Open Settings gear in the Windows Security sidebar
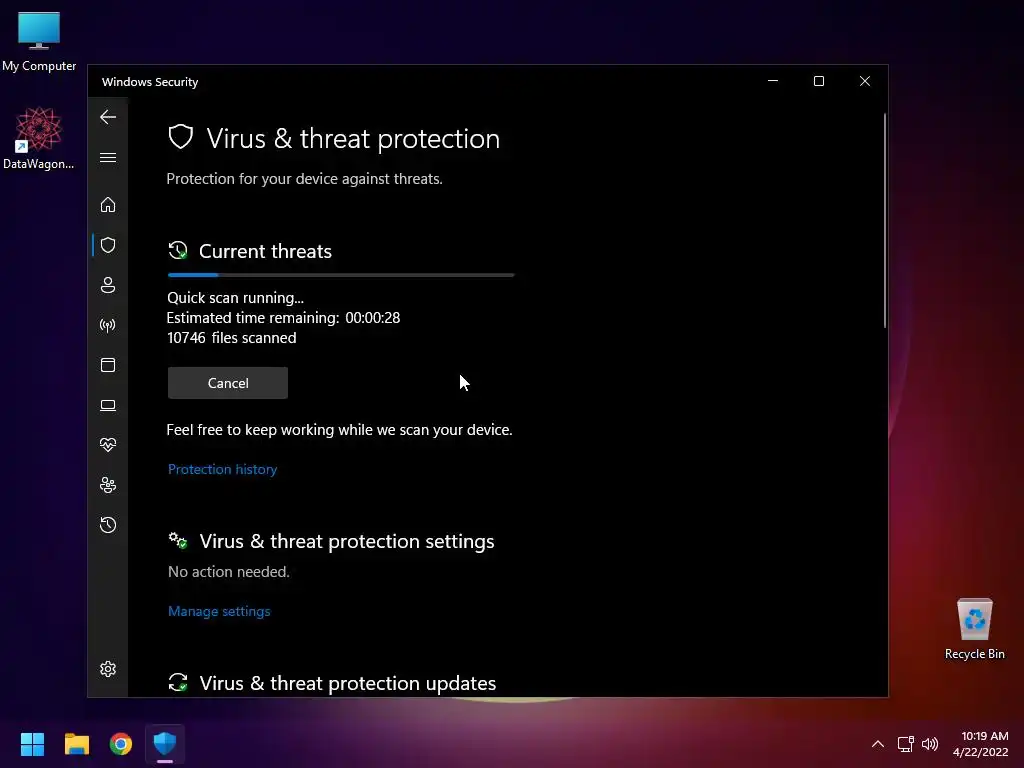This screenshot has height=768, width=1024. click(108, 669)
